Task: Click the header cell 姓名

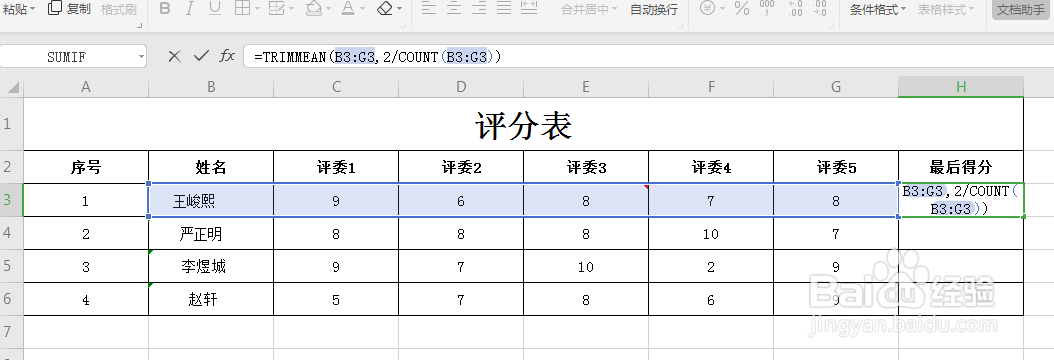Action: [x=211, y=167]
